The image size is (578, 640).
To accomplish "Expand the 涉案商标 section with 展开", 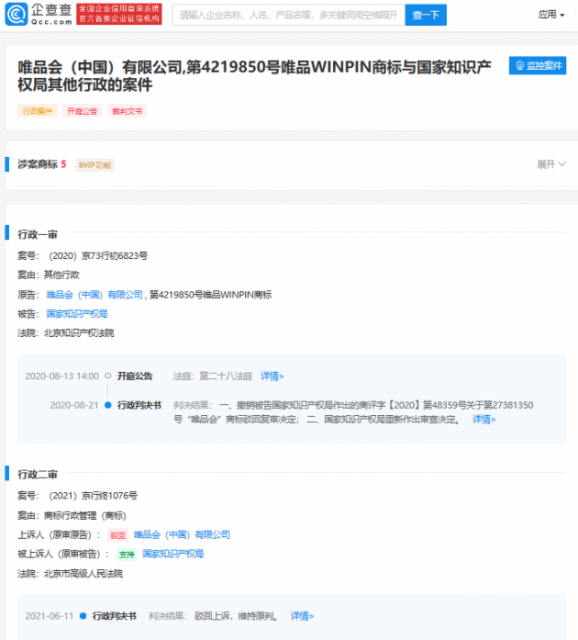I will [x=551, y=164].
